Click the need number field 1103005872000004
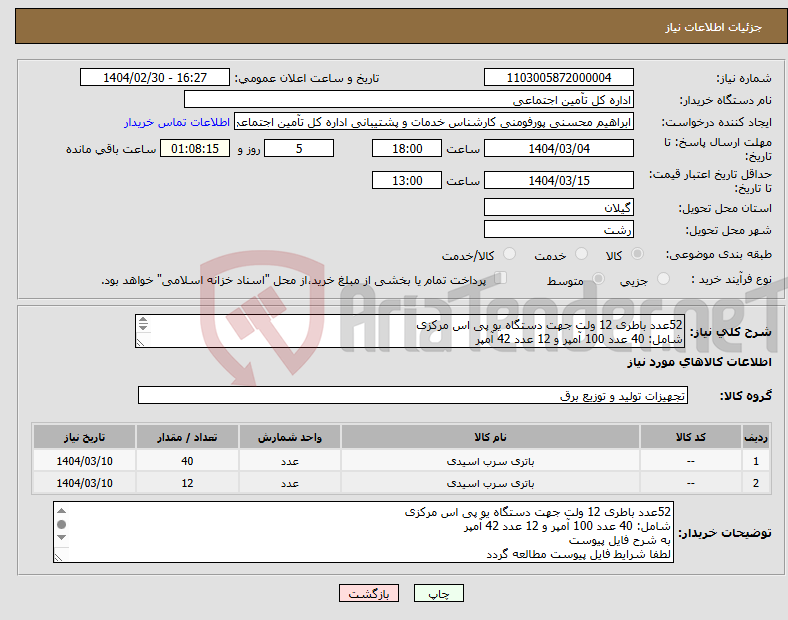This screenshot has width=788, height=620. [x=558, y=77]
